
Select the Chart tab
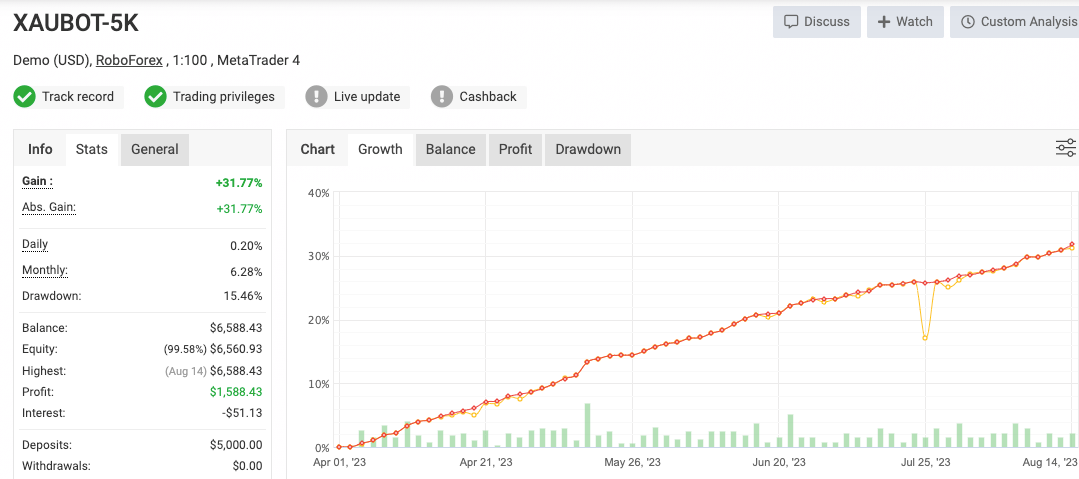coord(318,149)
